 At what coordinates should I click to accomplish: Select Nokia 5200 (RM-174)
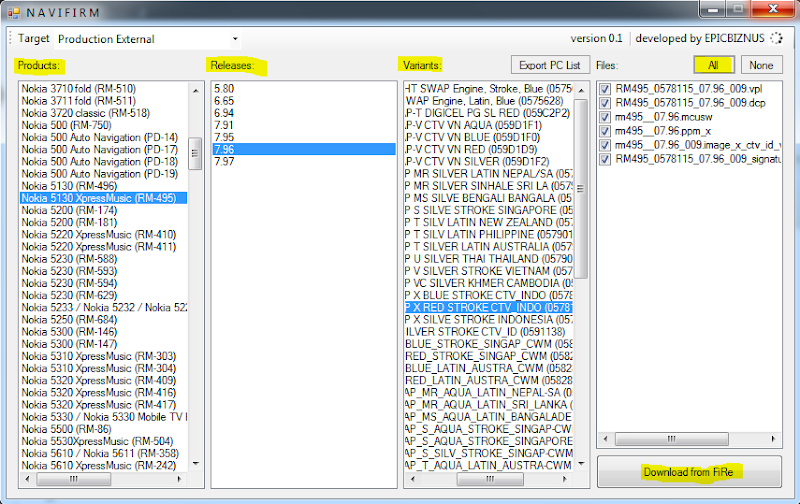(104, 210)
